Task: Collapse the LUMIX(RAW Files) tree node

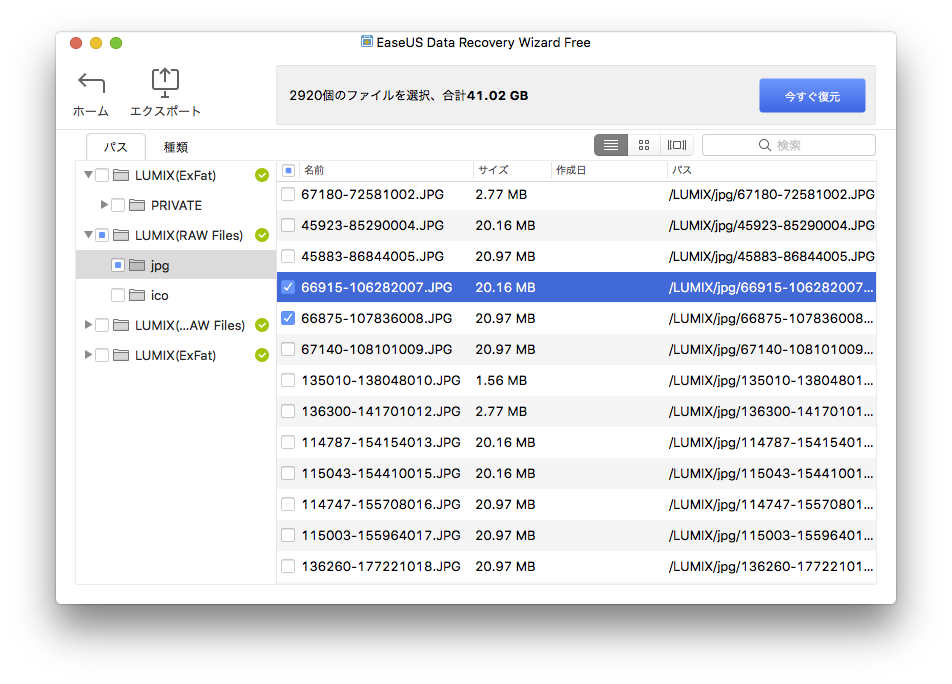Action: 88,235
